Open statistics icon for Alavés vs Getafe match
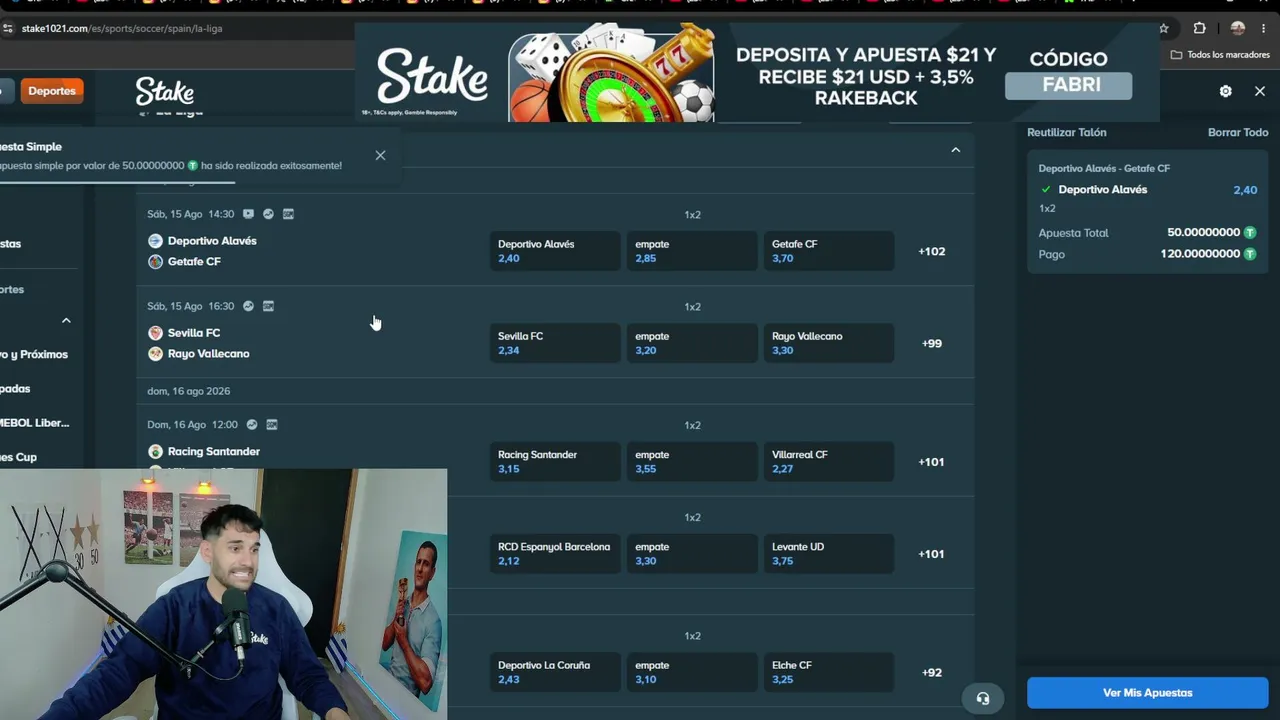Image resolution: width=1280 pixels, height=720 pixels. (x=268, y=214)
